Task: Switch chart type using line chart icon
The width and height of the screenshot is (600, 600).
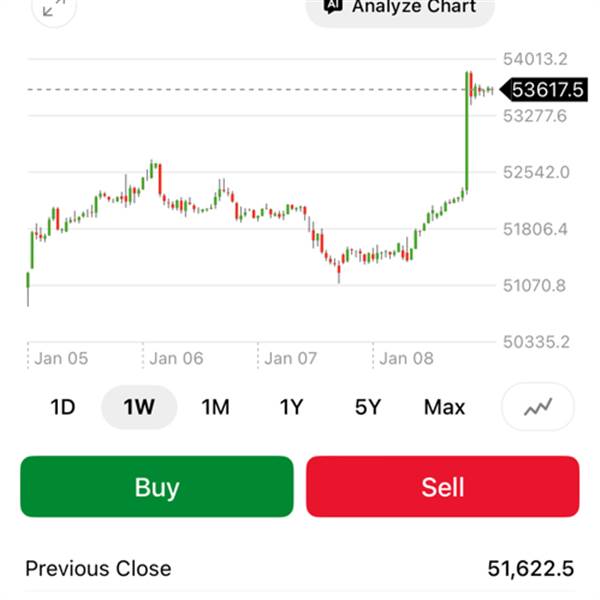Action: coord(538,407)
